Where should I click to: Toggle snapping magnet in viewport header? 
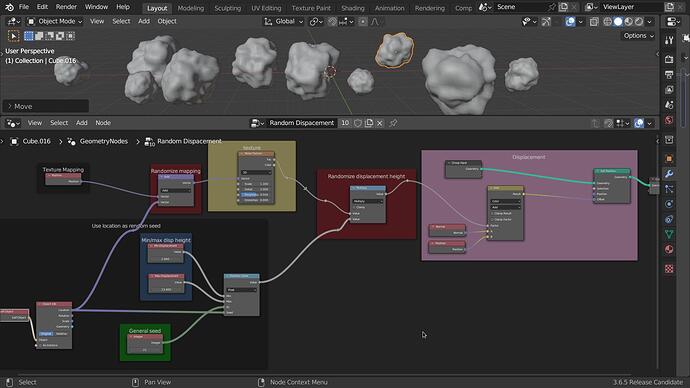pos(332,22)
